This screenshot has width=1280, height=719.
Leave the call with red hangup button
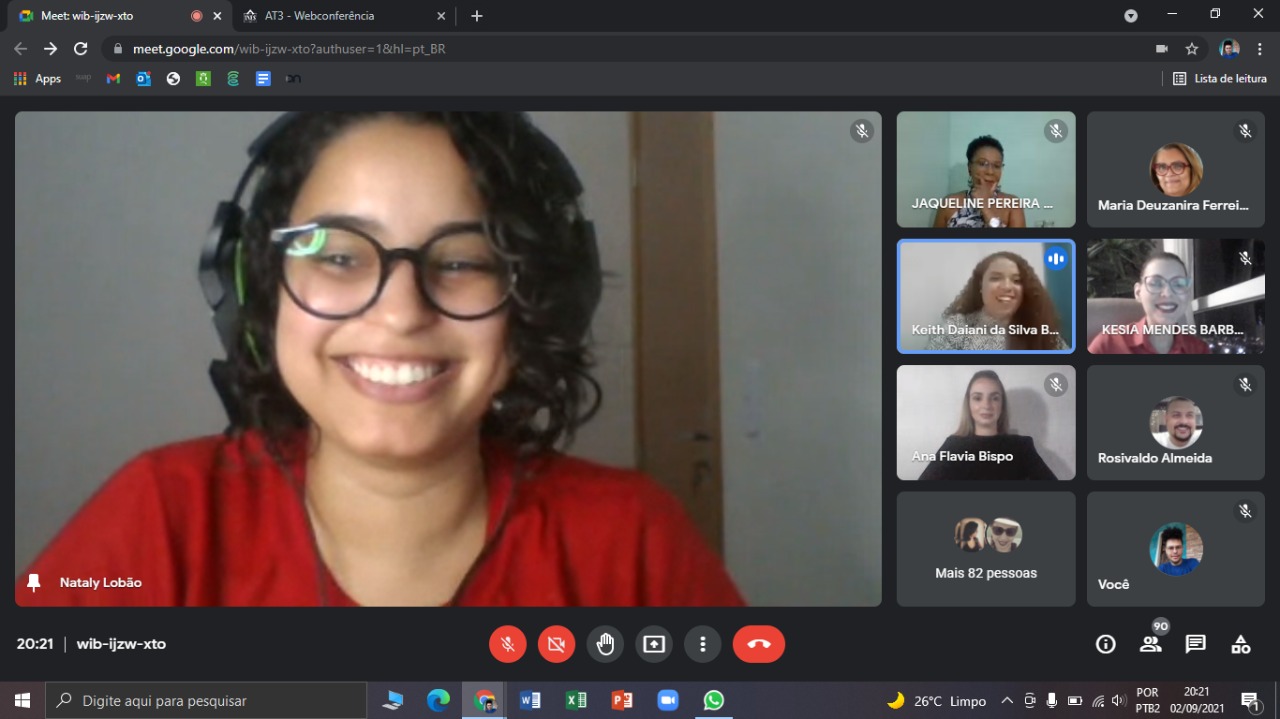point(758,644)
